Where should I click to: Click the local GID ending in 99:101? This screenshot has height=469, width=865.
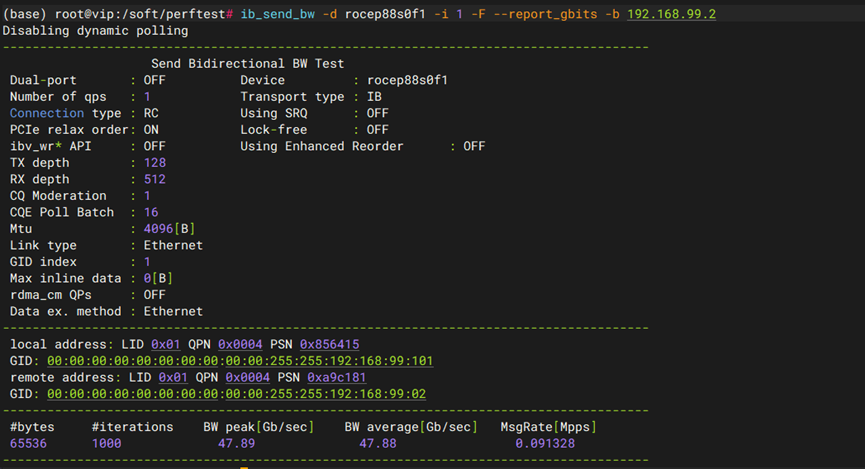(240, 360)
